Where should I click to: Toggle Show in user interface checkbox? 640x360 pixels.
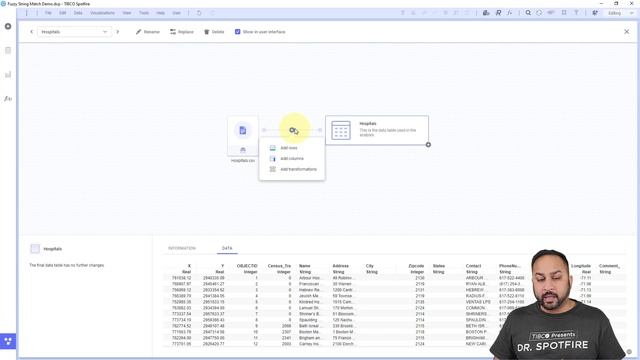[238, 31]
